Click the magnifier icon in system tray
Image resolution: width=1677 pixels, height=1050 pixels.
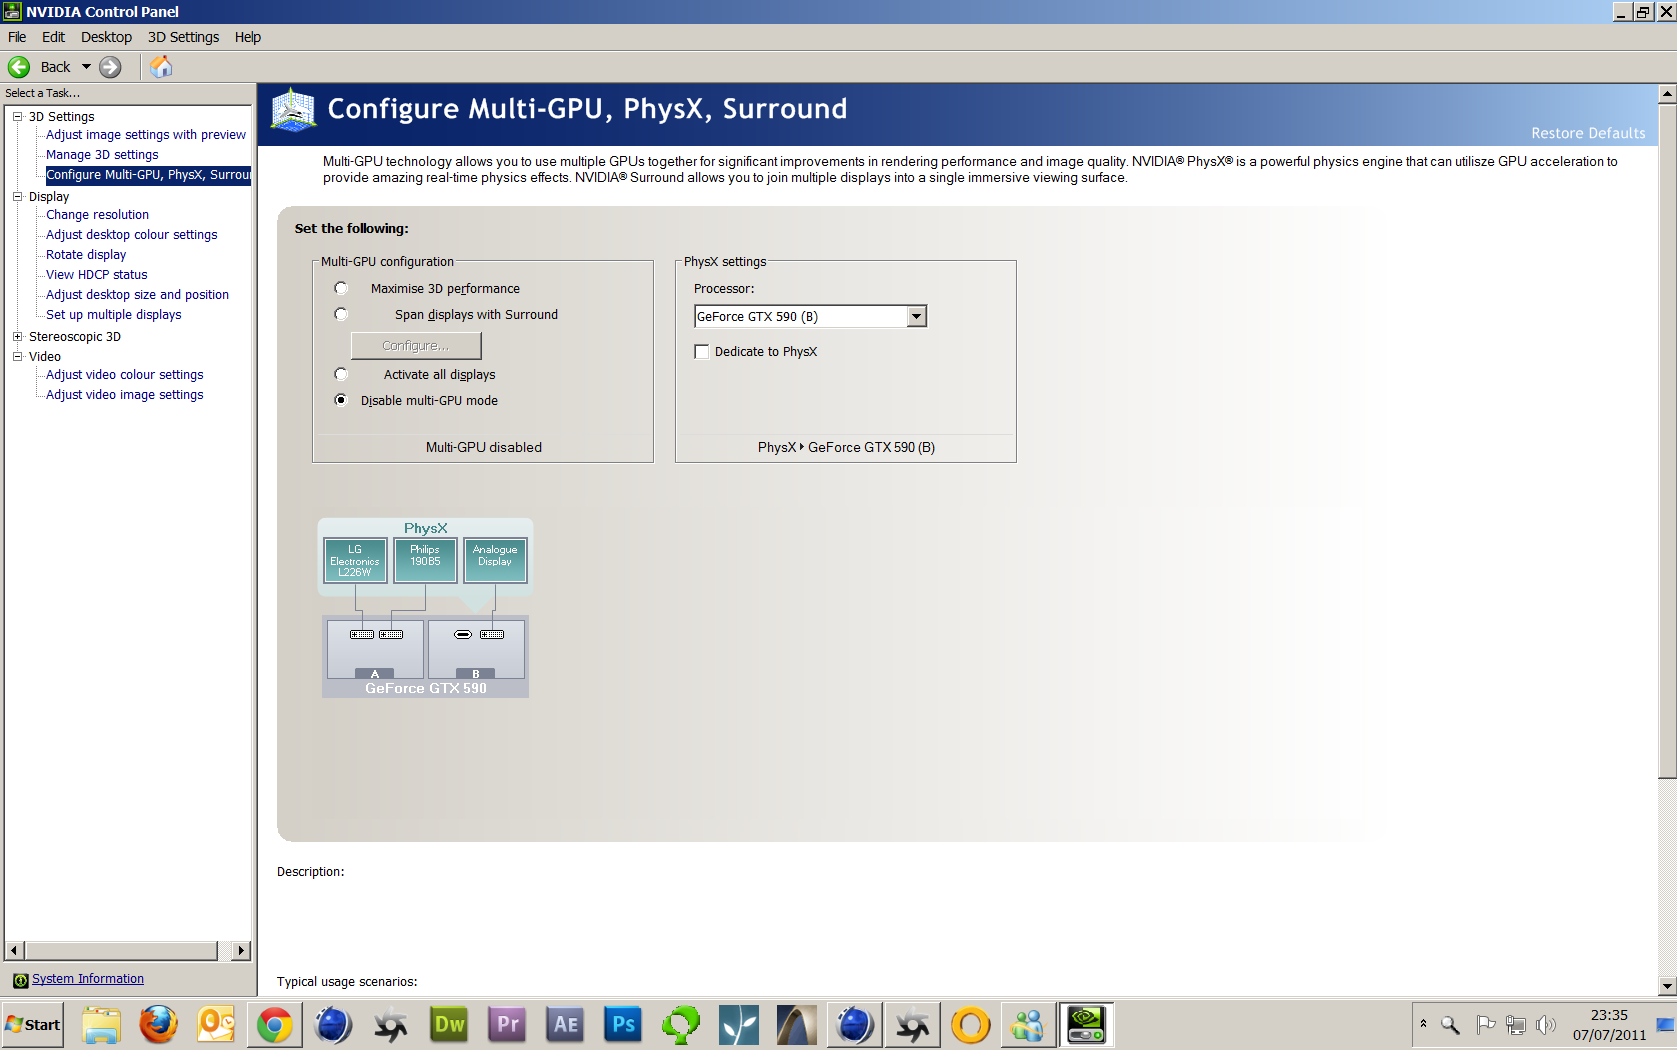pos(1450,1025)
